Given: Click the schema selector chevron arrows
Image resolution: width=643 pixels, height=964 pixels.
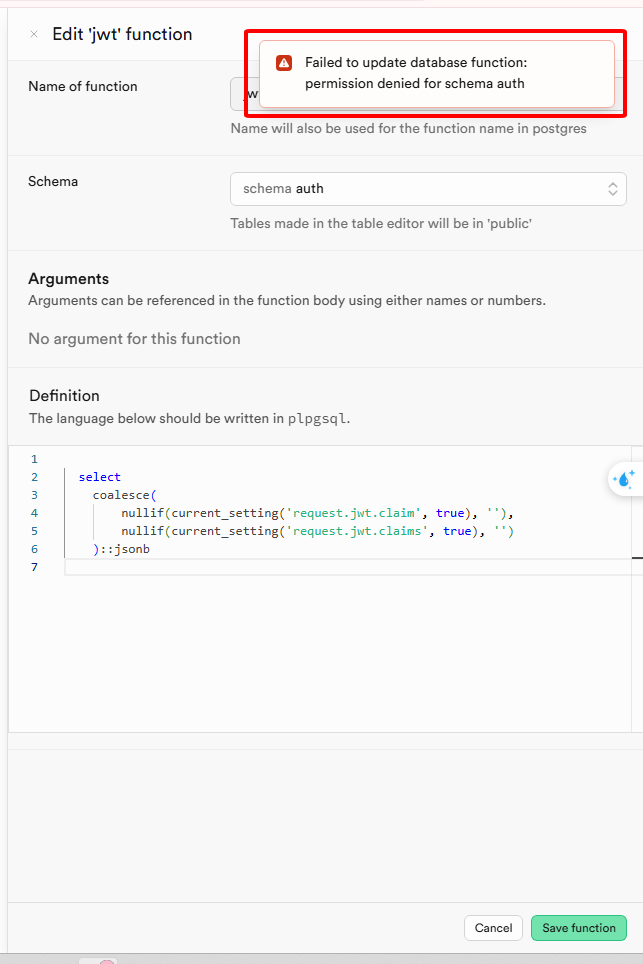Looking at the screenshot, I should (612, 189).
